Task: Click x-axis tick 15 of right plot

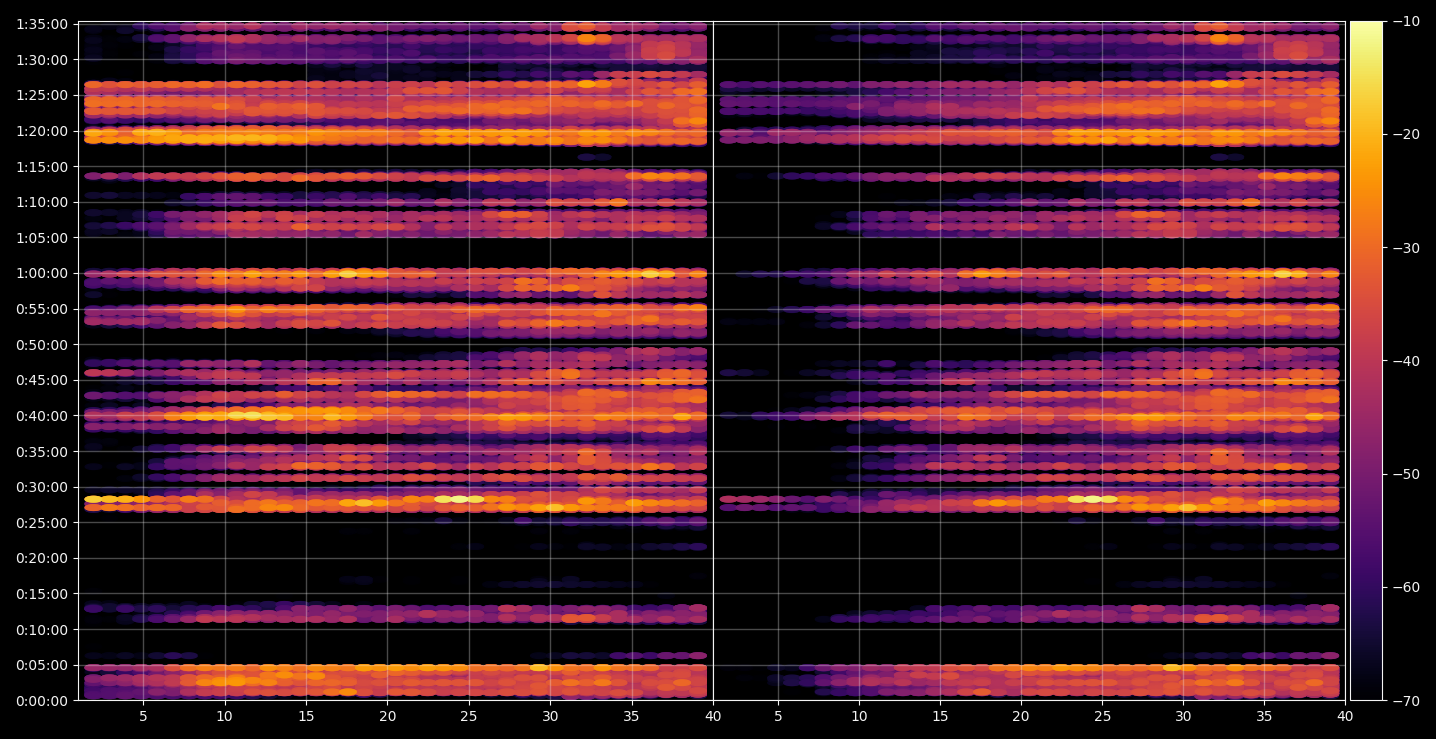Action: point(940,717)
